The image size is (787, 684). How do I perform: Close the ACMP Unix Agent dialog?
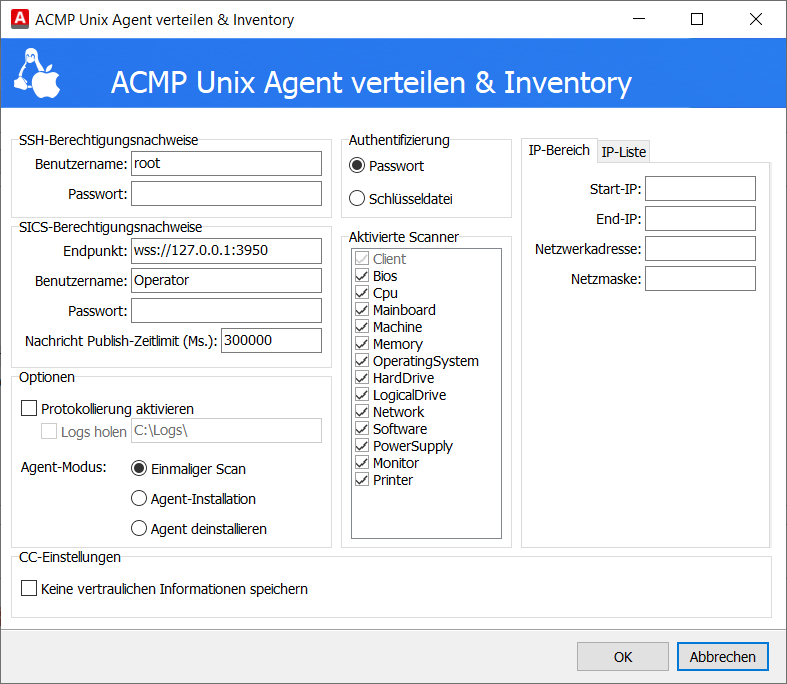tap(755, 19)
